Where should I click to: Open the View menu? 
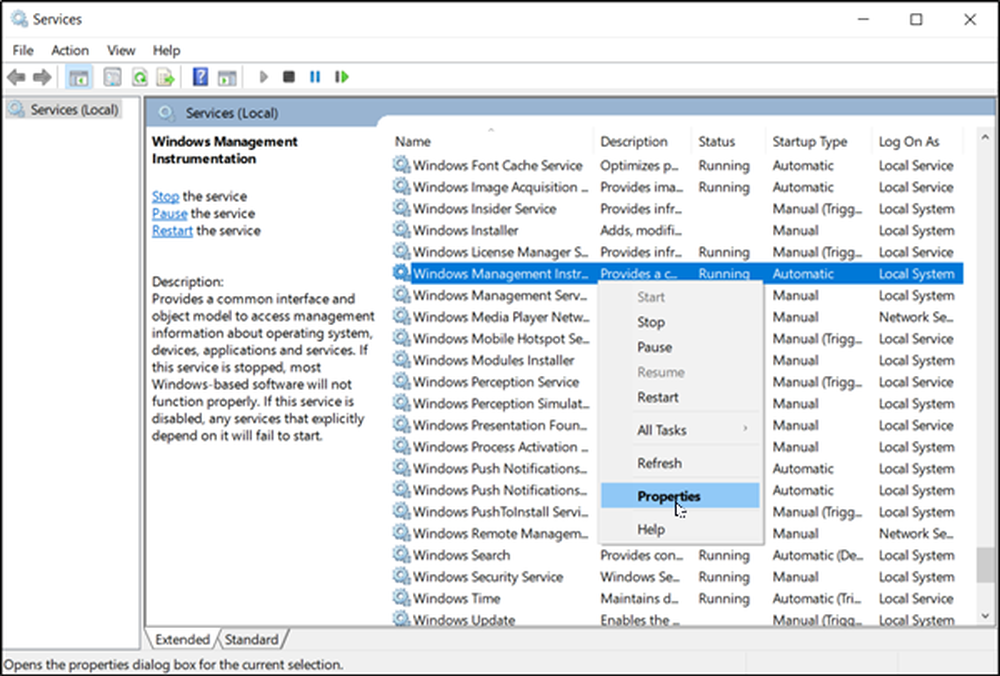pyautogui.click(x=121, y=50)
